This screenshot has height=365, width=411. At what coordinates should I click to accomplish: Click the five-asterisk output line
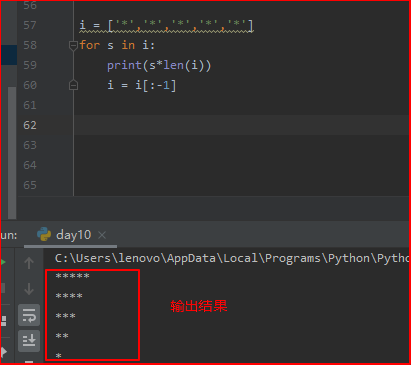click(x=73, y=276)
